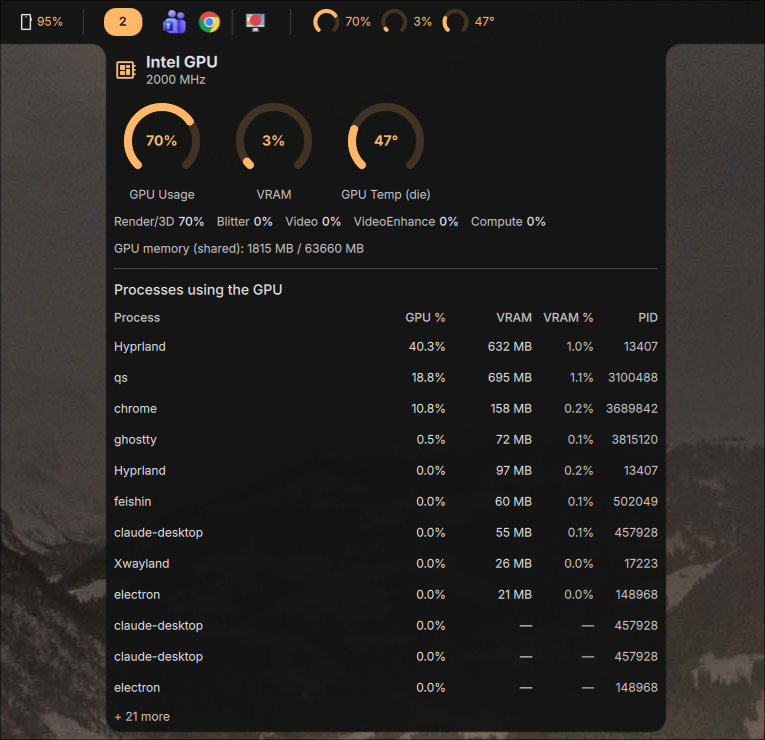This screenshot has width=765, height=740.
Task: Click PID 17223 in the Xwayland row
Action: tap(641, 563)
